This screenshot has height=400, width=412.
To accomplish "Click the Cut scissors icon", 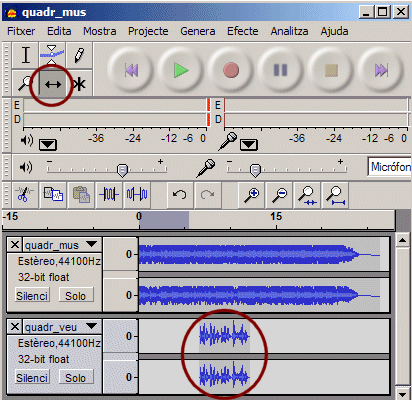I will click(x=25, y=194).
